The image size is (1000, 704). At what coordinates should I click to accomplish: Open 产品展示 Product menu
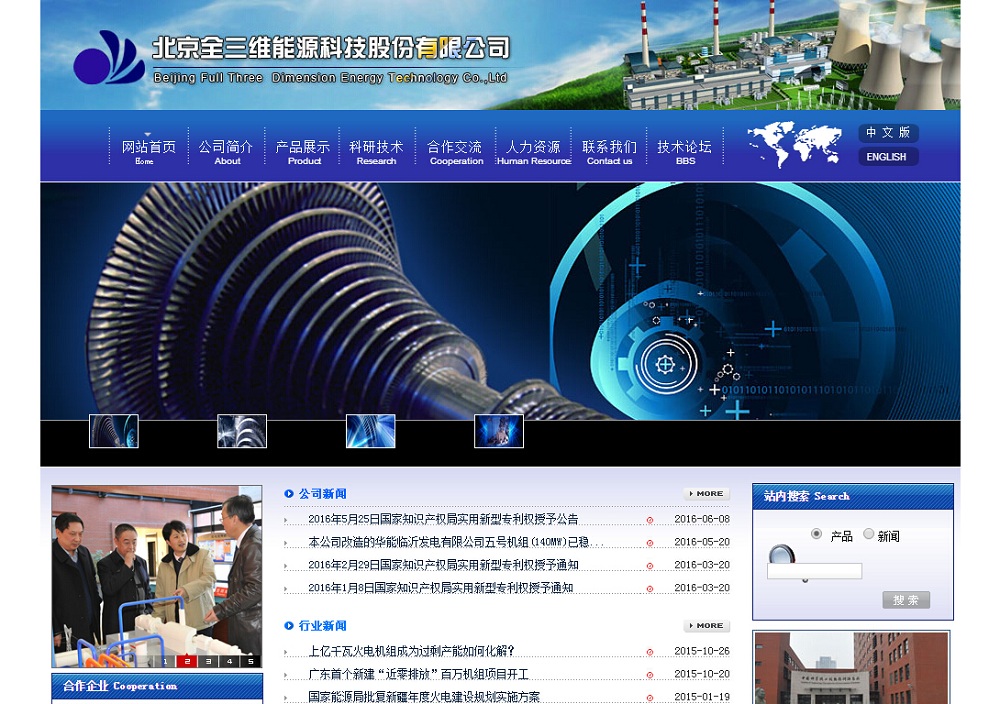click(x=302, y=152)
